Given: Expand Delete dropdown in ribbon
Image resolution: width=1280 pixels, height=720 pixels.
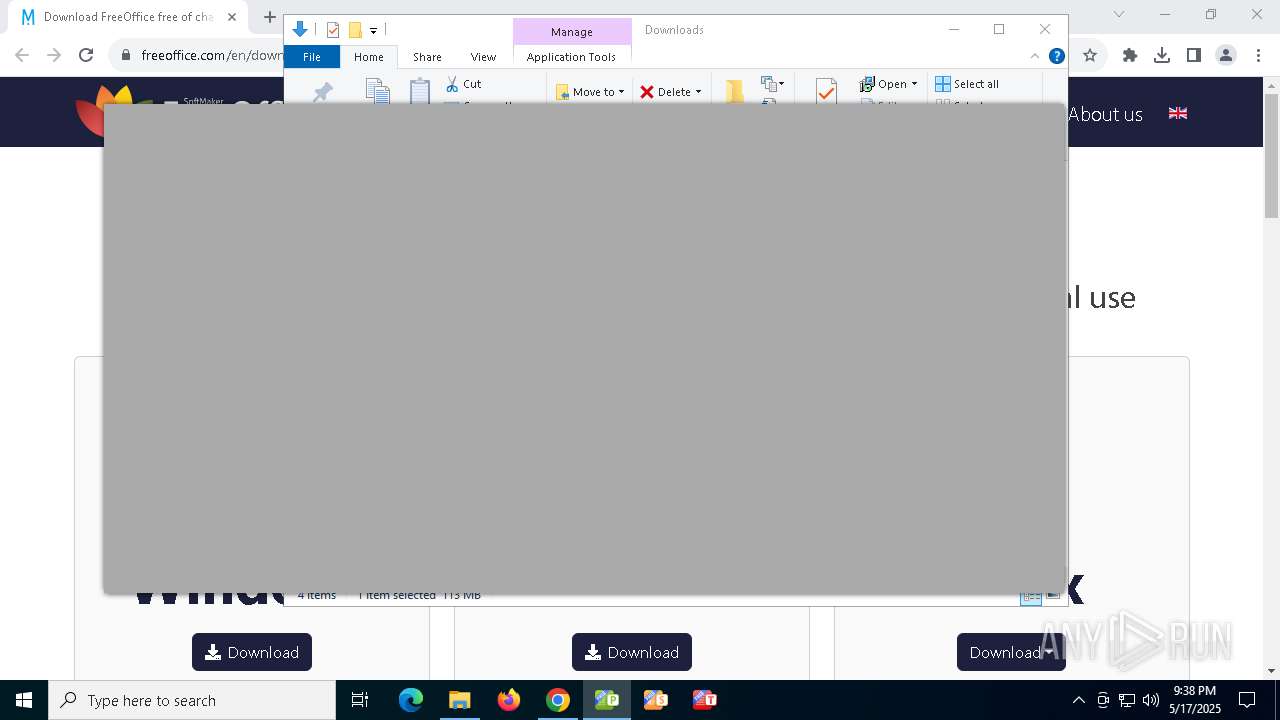Looking at the screenshot, I should [698, 92].
